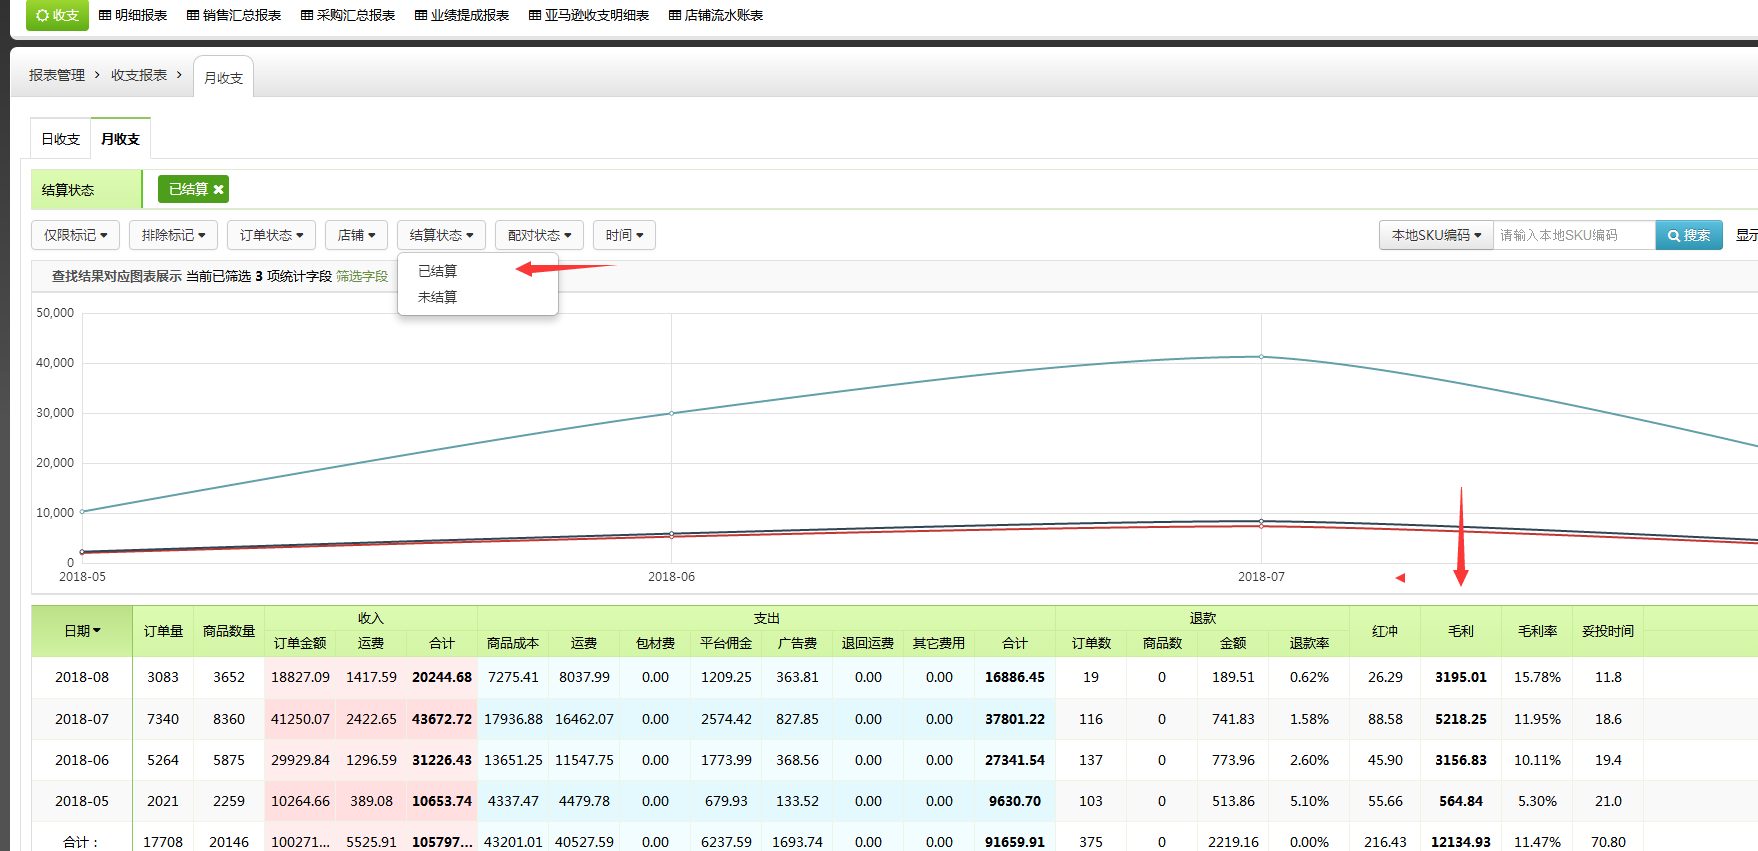Expand the 配对状态 dropdown

[539, 235]
